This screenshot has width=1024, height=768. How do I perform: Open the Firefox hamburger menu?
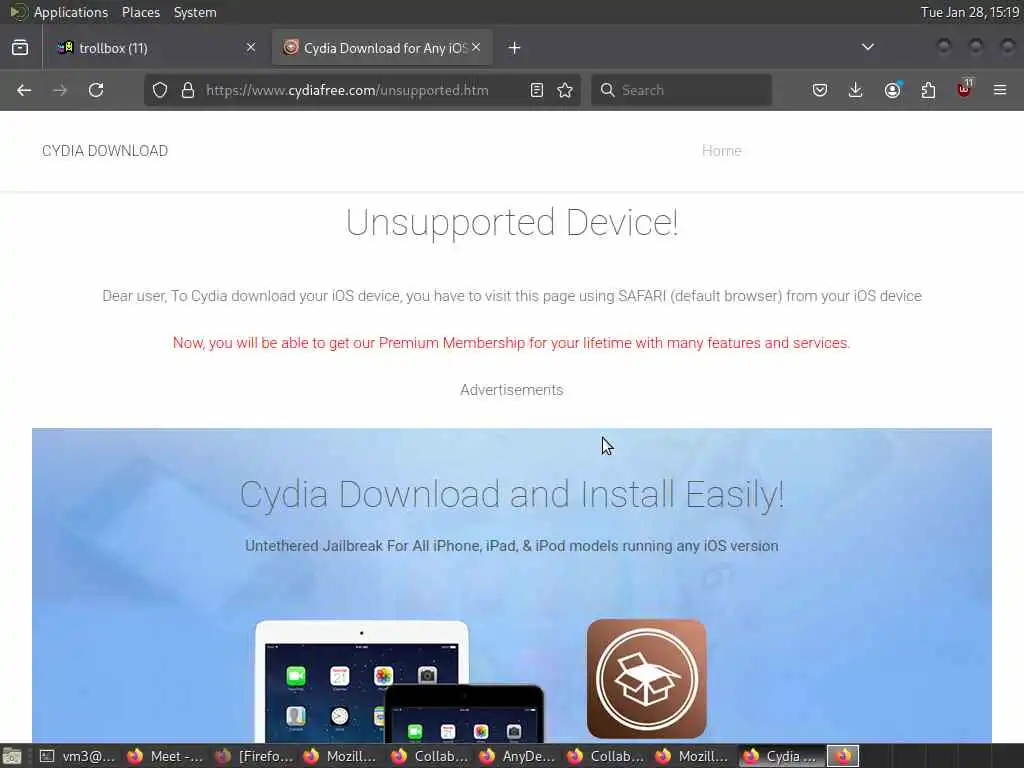click(1000, 90)
